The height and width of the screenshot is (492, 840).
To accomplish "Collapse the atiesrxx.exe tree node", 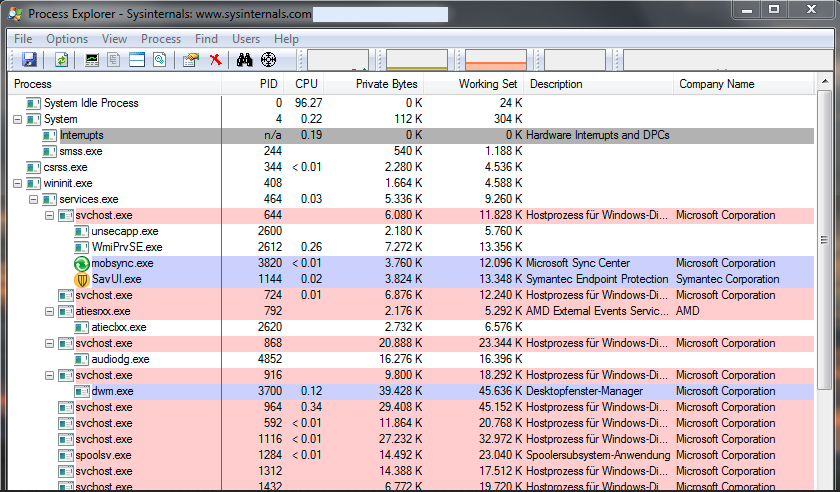I will click(50, 311).
